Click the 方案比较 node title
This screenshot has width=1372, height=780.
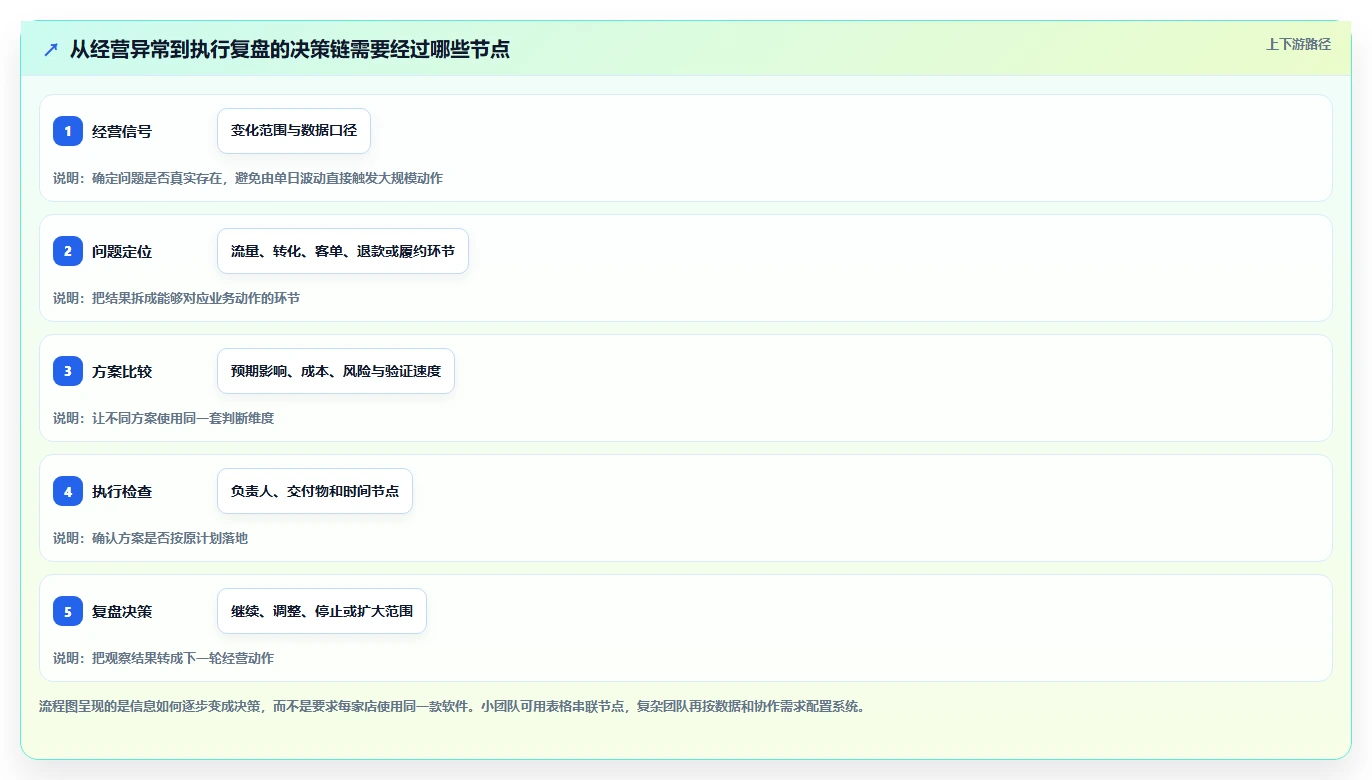coord(122,371)
